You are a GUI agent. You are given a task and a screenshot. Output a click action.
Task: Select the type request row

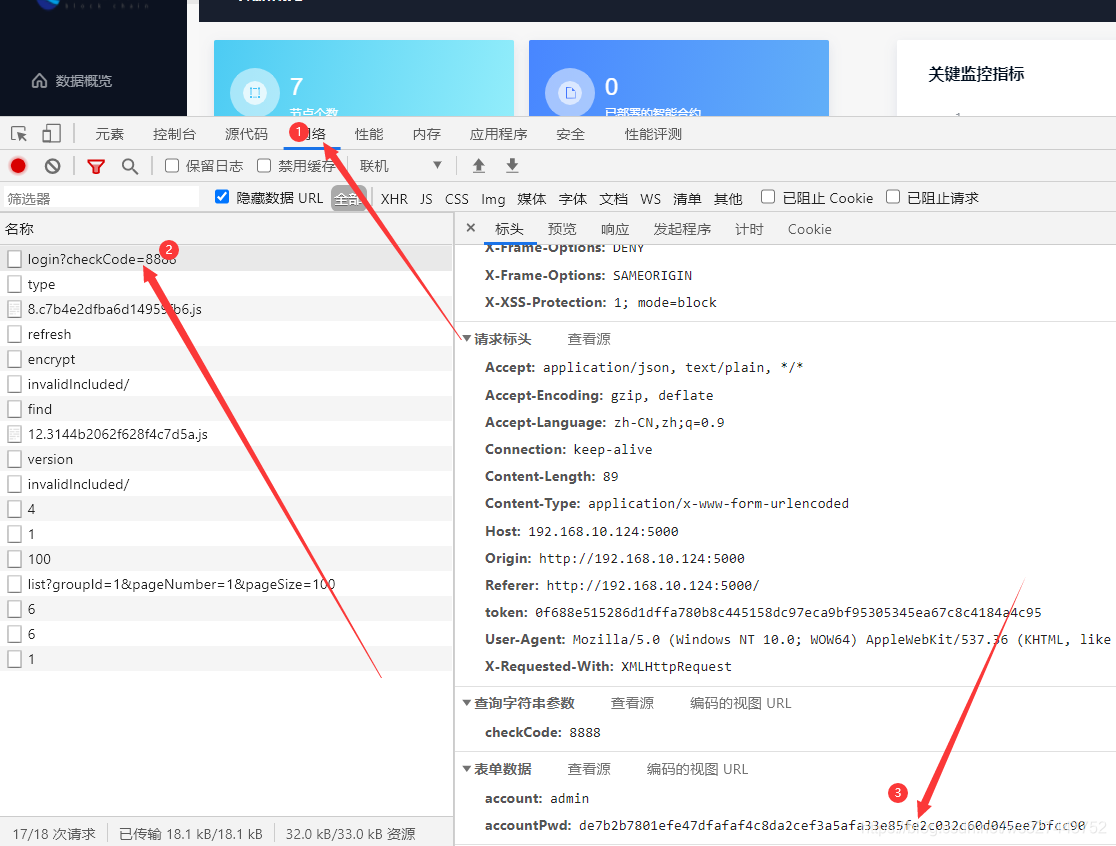(226, 284)
